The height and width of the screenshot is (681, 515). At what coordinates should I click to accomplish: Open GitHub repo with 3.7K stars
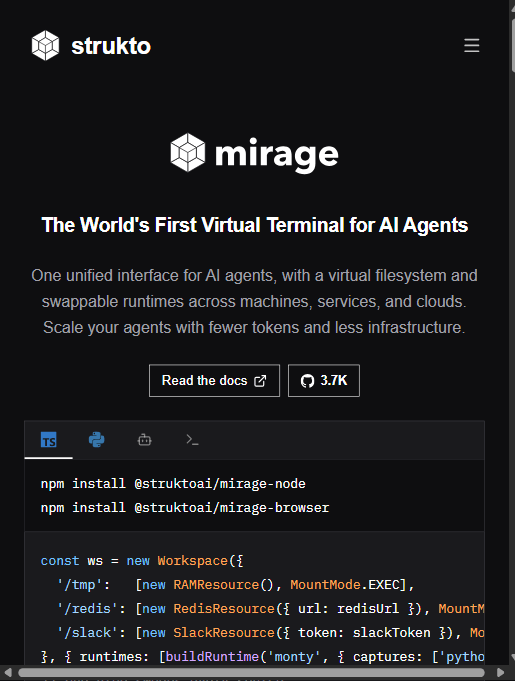pos(324,380)
